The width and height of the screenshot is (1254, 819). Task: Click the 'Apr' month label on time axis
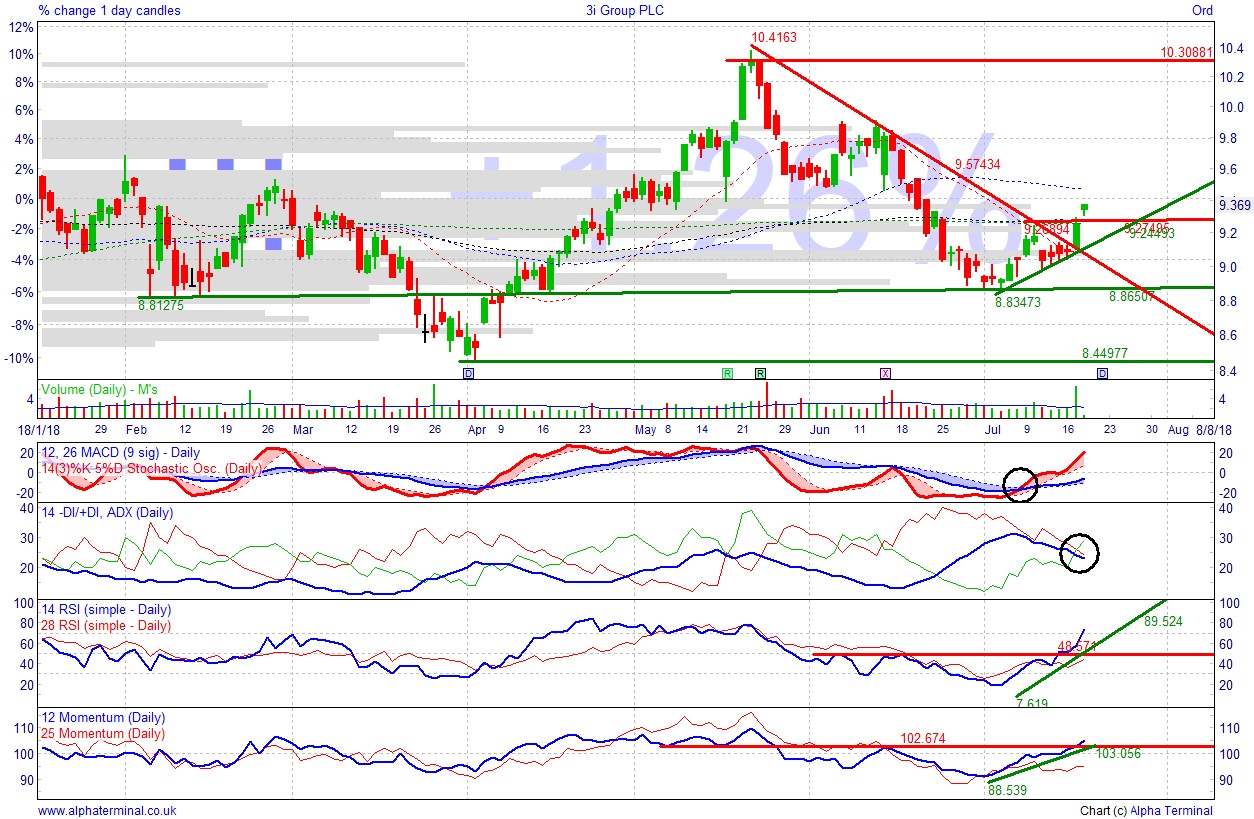[478, 429]
